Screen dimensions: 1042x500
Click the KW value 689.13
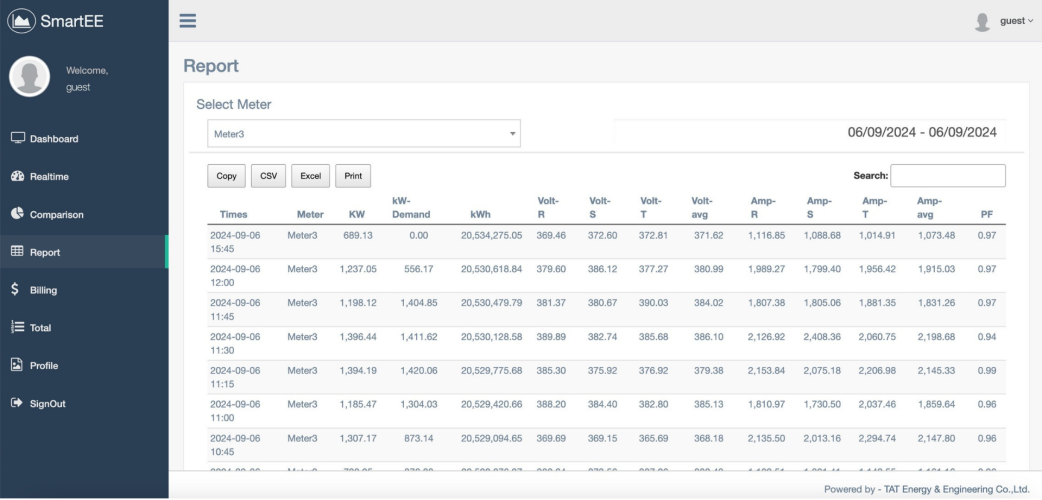pos(358,235)
